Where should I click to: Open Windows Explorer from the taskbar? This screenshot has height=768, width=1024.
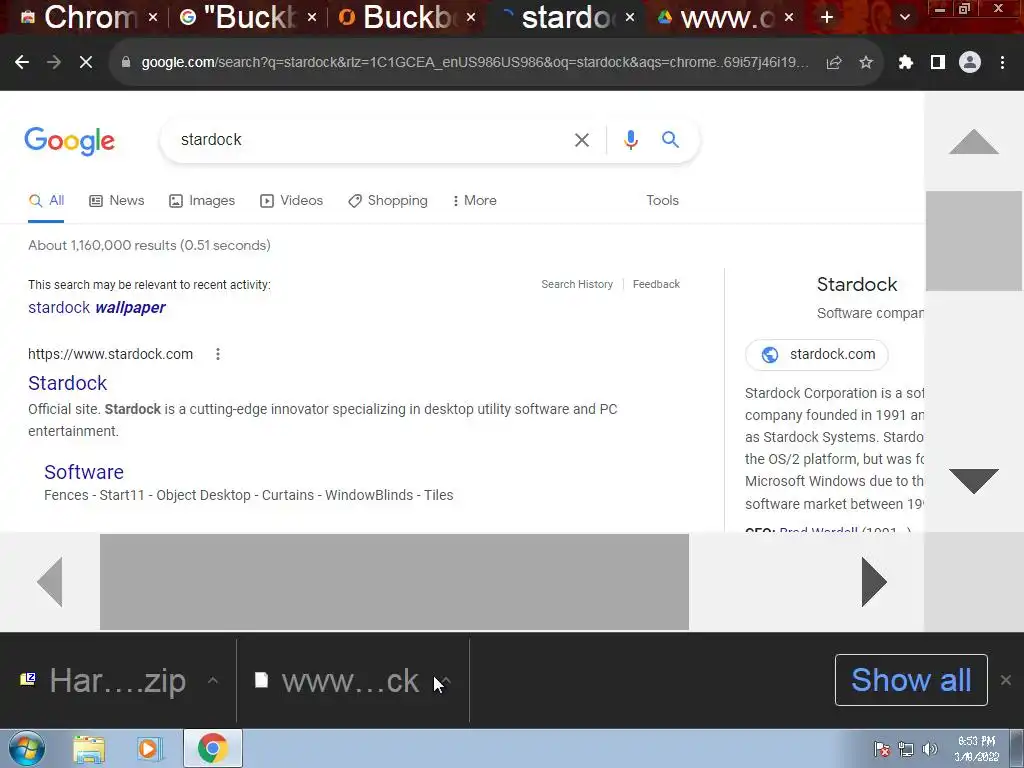pyautogui.click(x=89, y=748)
